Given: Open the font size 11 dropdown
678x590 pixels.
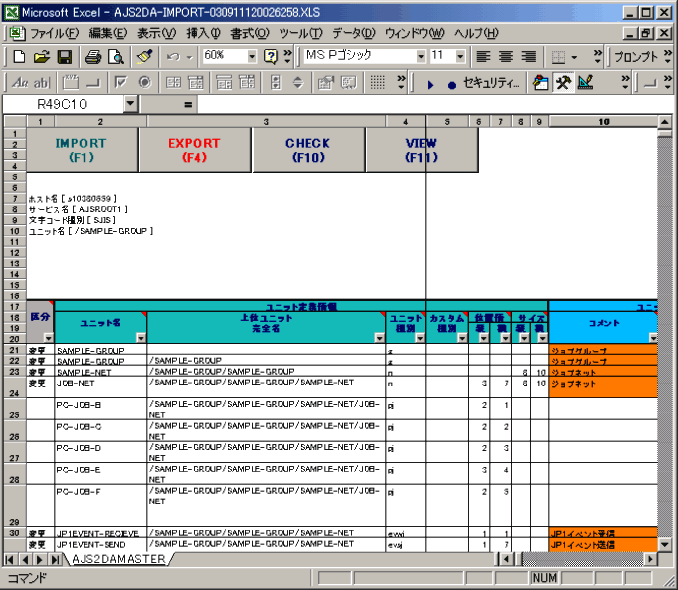Looking at the screenshot, I should tap(460, 56).
